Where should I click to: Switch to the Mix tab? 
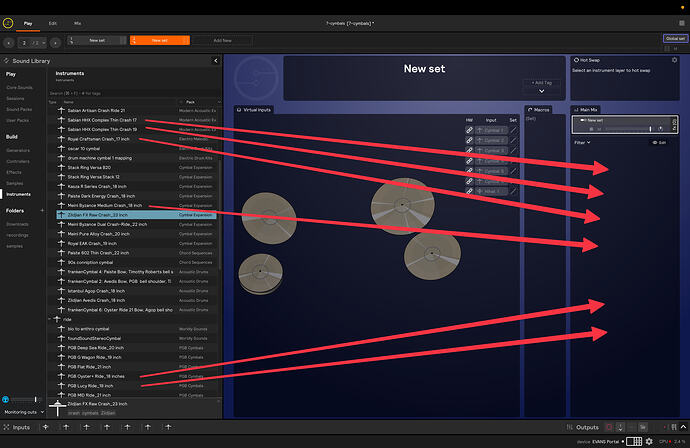[77, 23]
